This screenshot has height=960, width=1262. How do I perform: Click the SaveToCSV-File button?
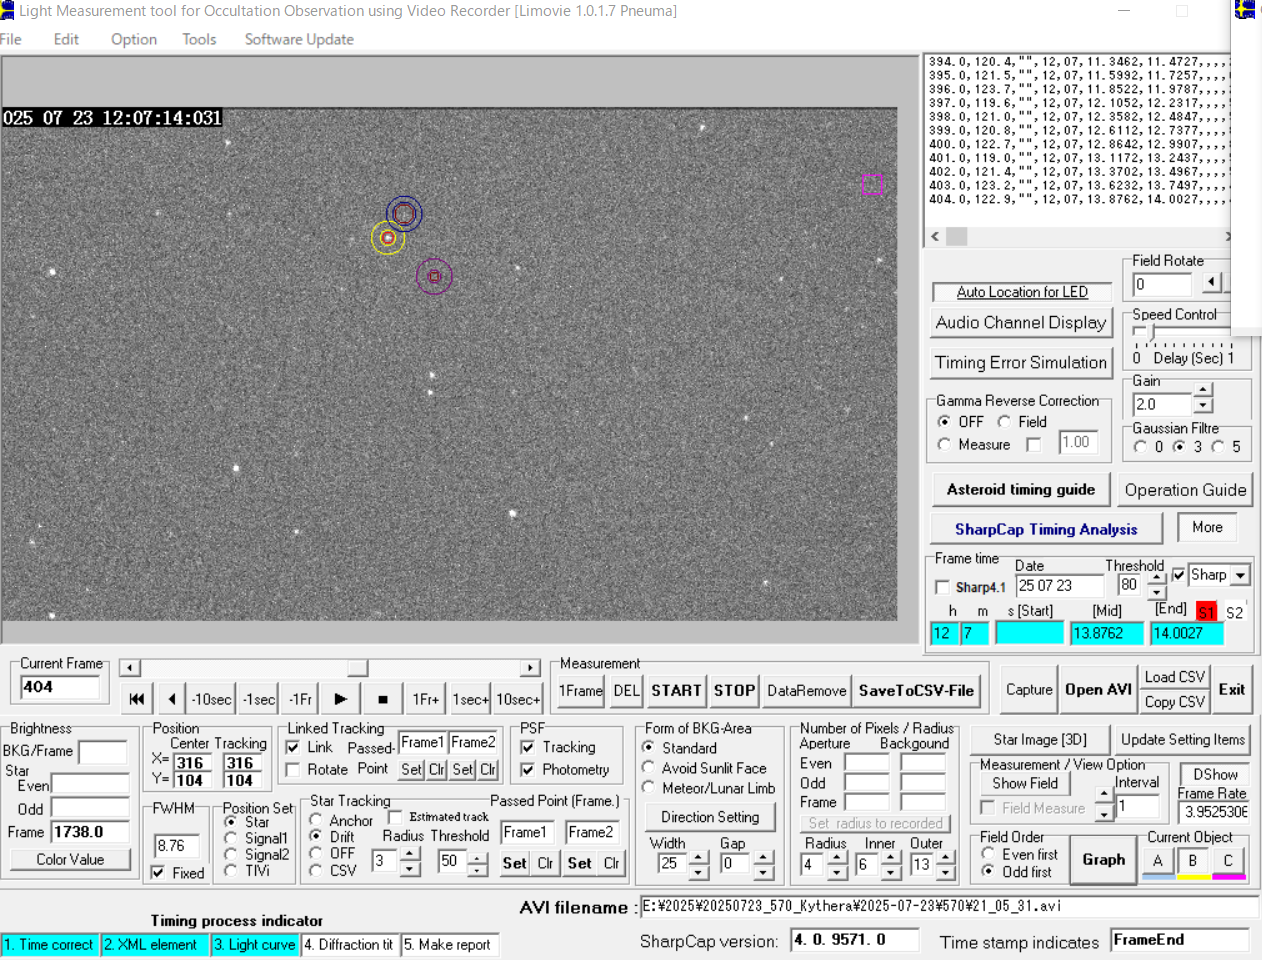pyautogui.click(x=916, y=690)
